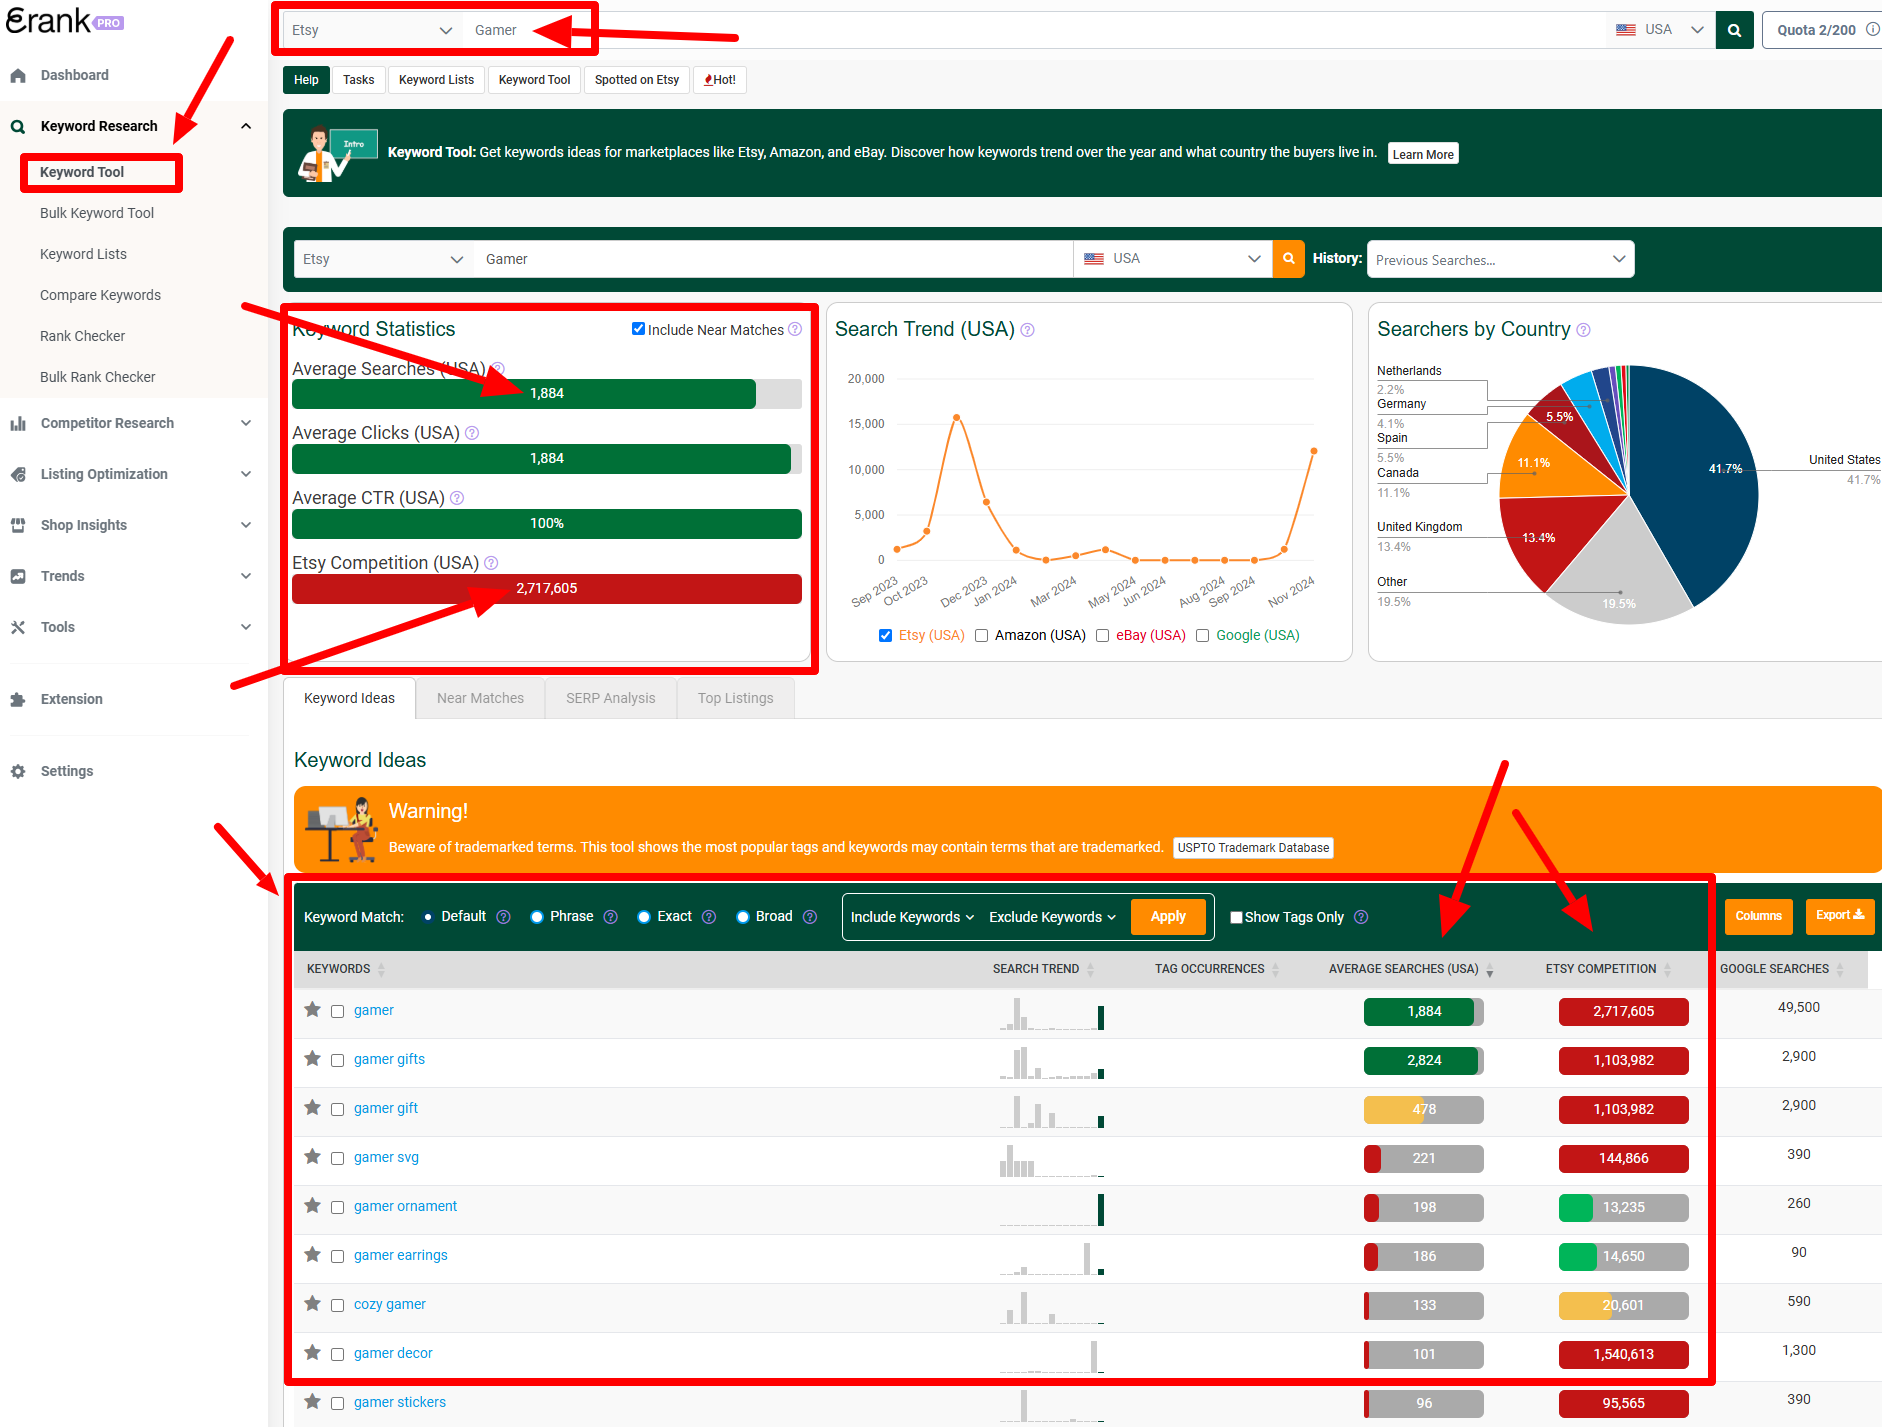
Task: Star the 'cozy gamer' keyword row
Action: pyautogui.click(x=312, y=1304)
